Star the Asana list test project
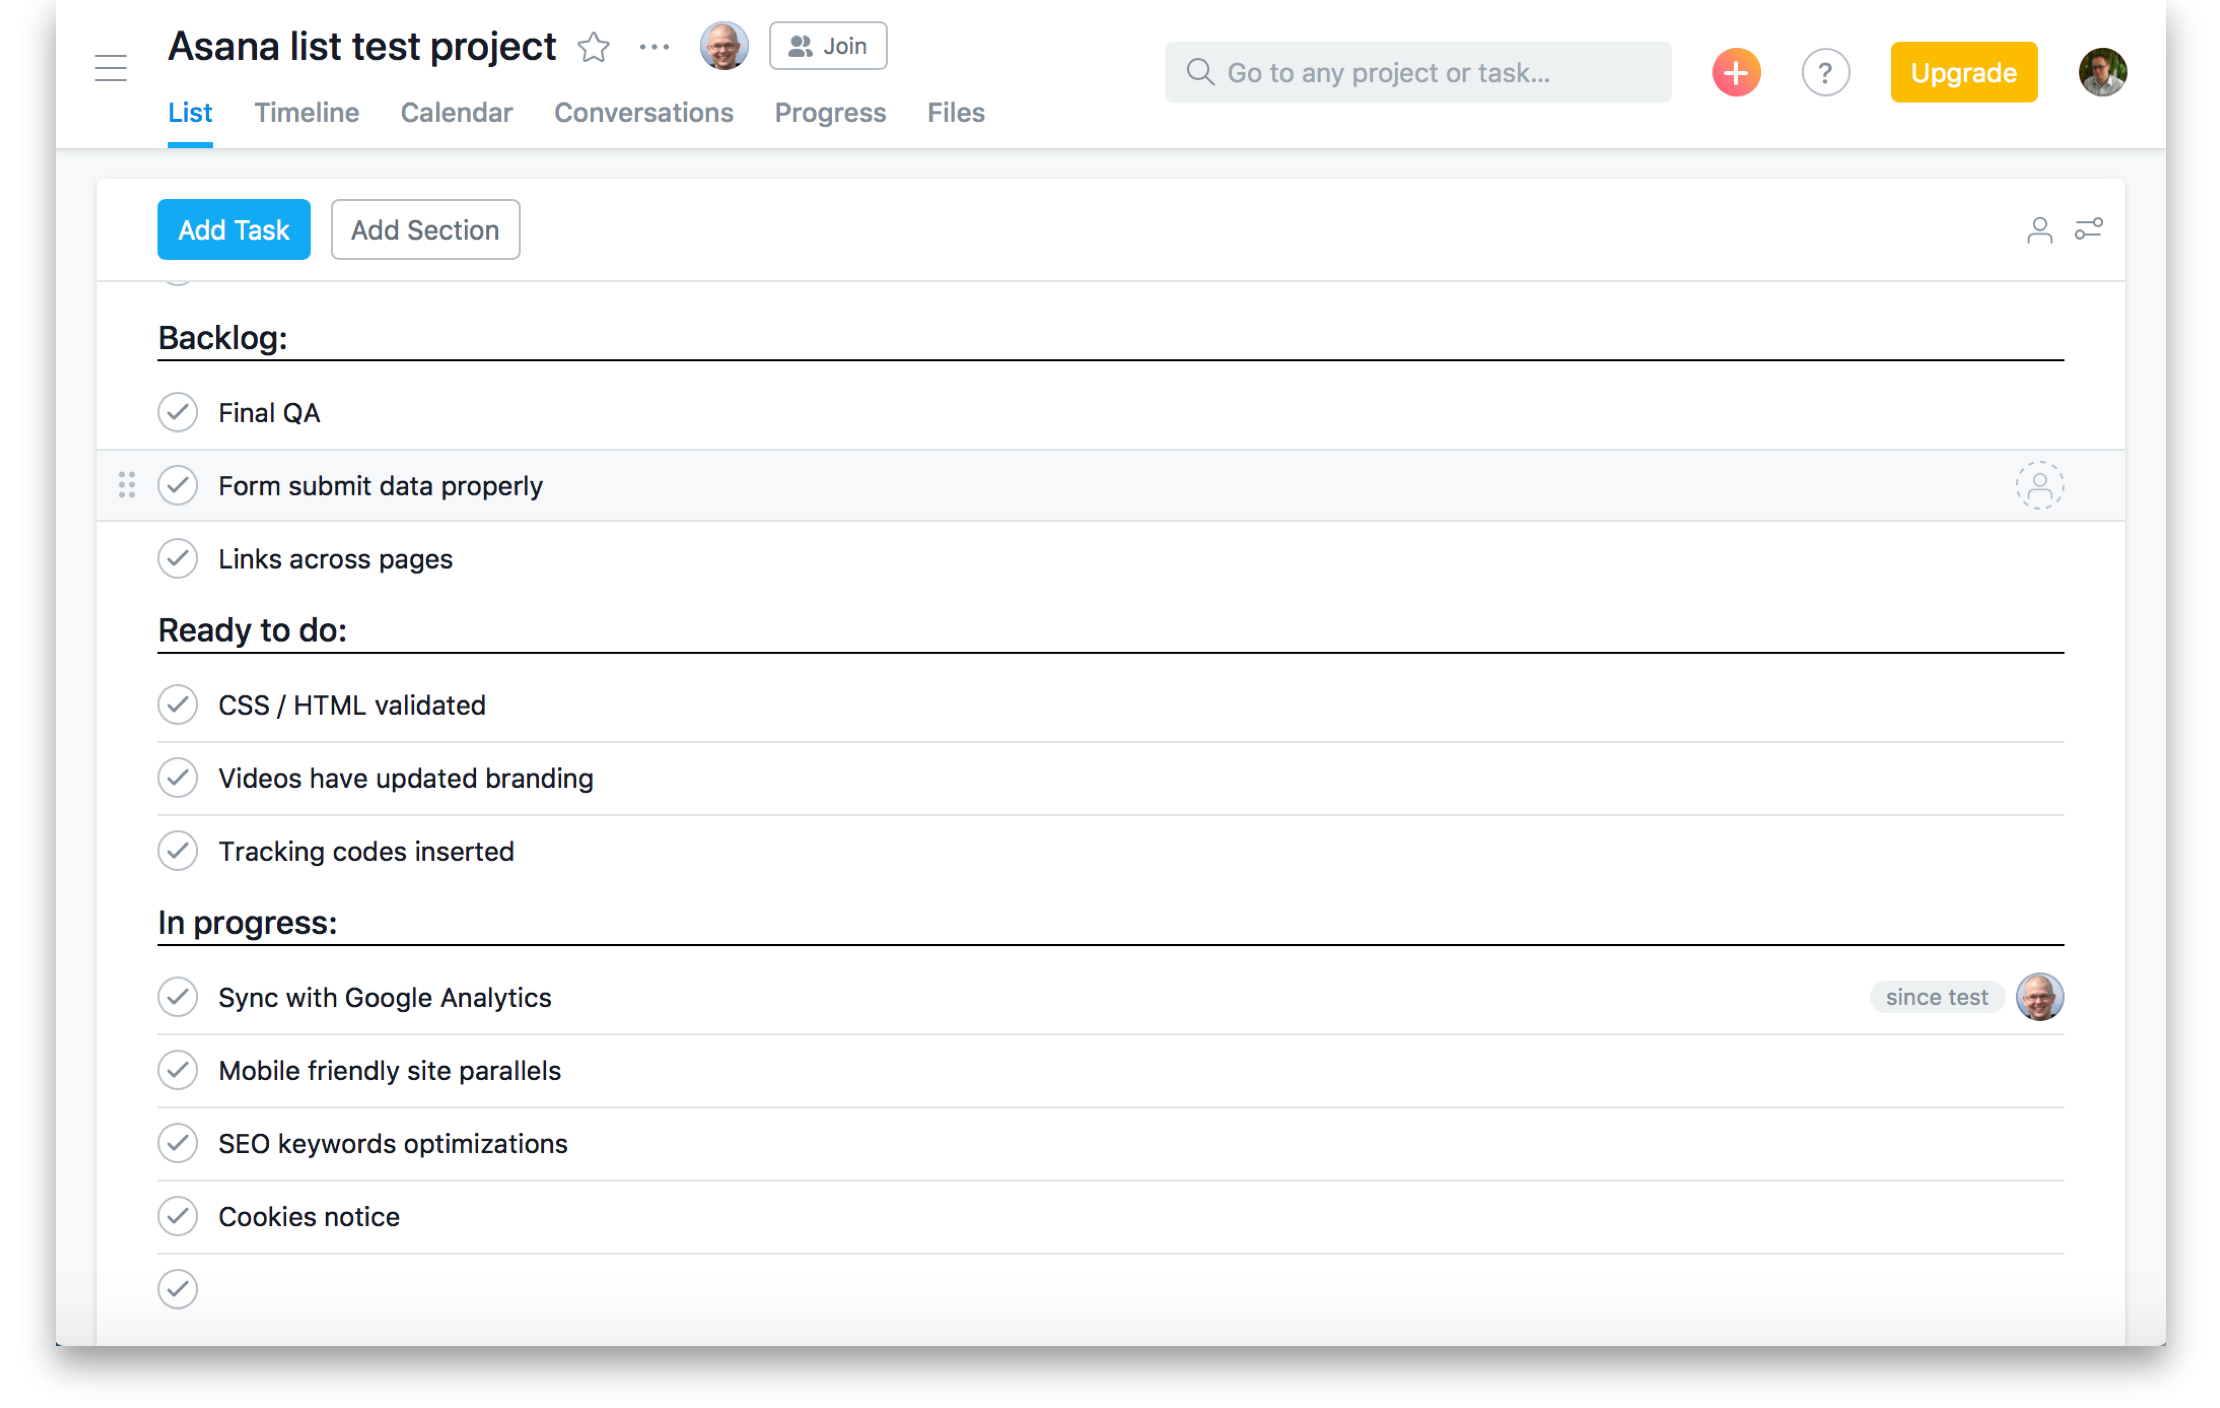 point(594,46)
